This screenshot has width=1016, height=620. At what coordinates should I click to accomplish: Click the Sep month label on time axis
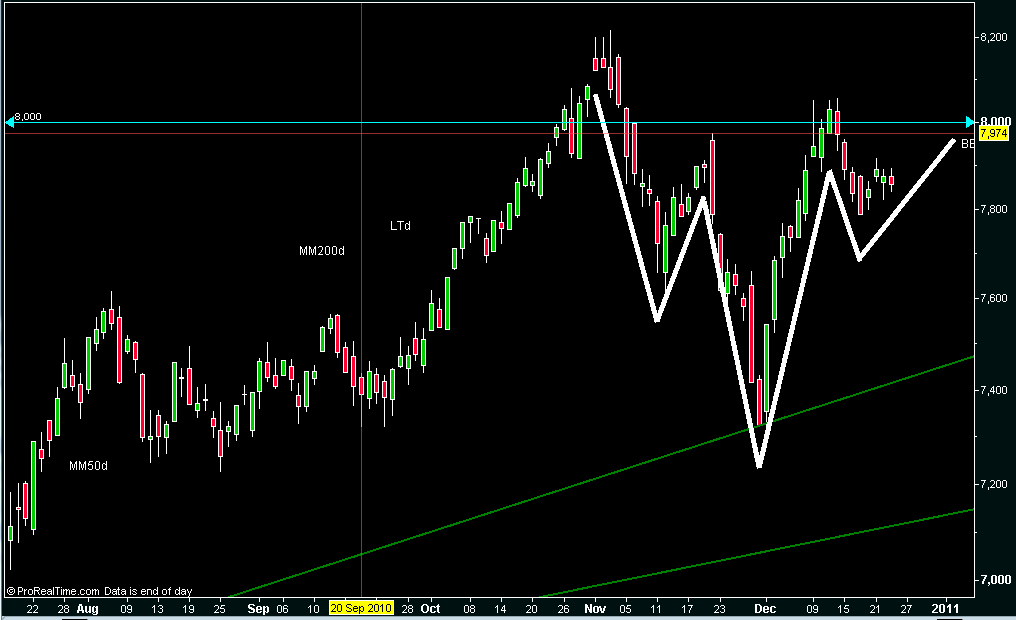coord(258,609)
